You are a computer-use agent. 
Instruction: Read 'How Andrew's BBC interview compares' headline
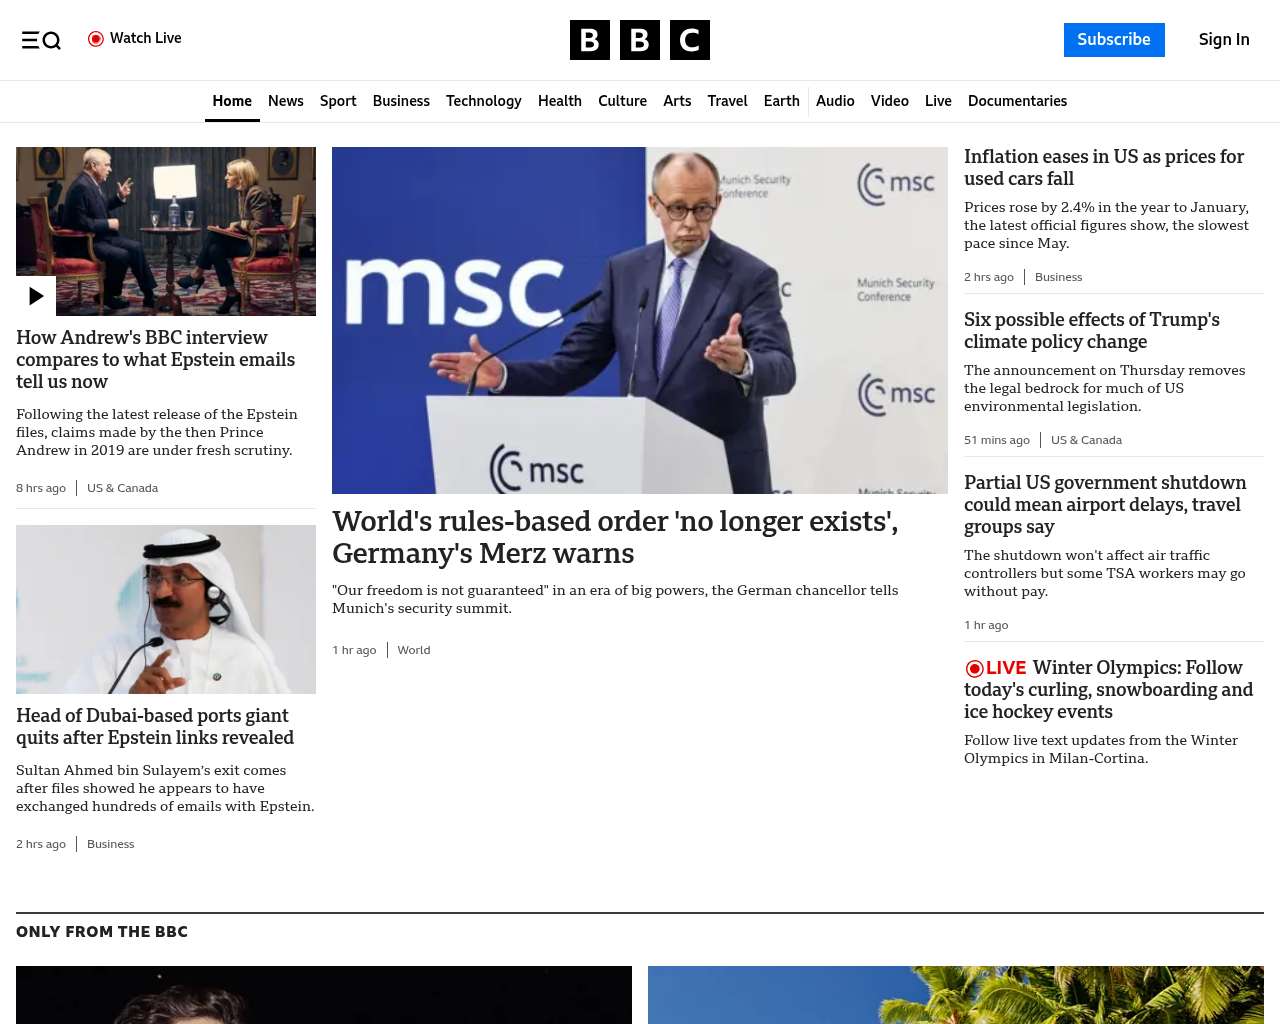156,359
